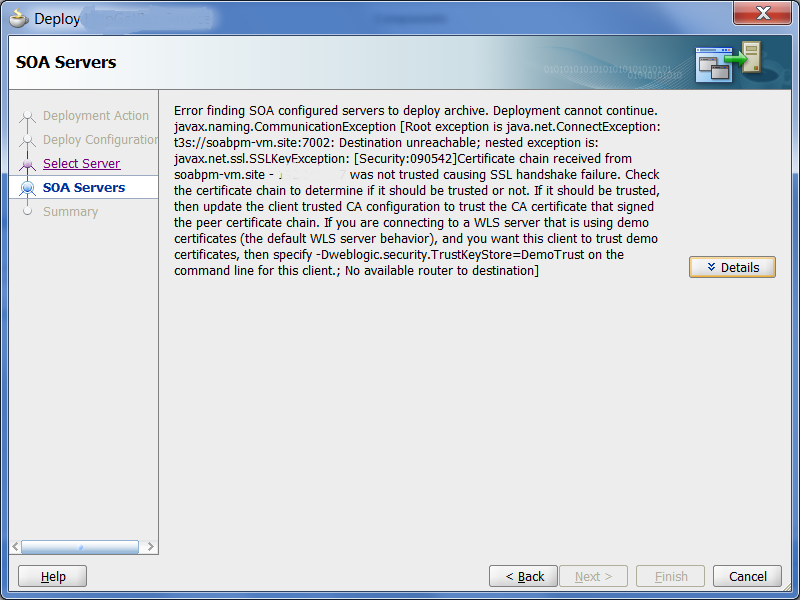This screenshot has width=800, height=600.
Task: Click the step list horizontal scrollbar thumb
Action: 80,547
